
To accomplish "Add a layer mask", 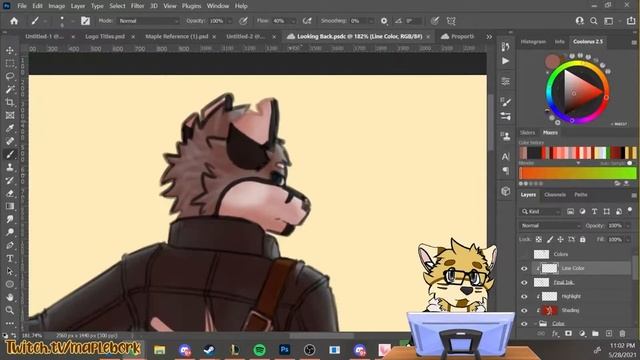I will (568, 333).
